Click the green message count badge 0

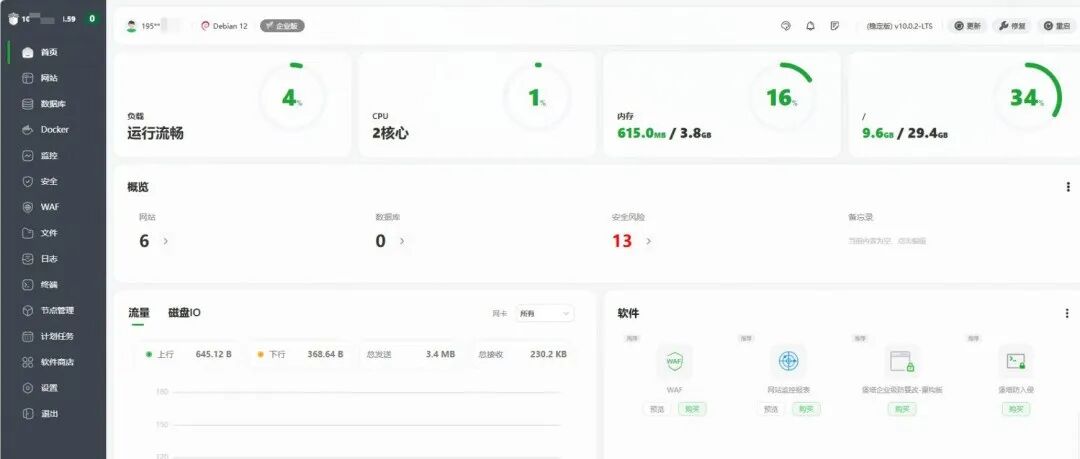92,19
